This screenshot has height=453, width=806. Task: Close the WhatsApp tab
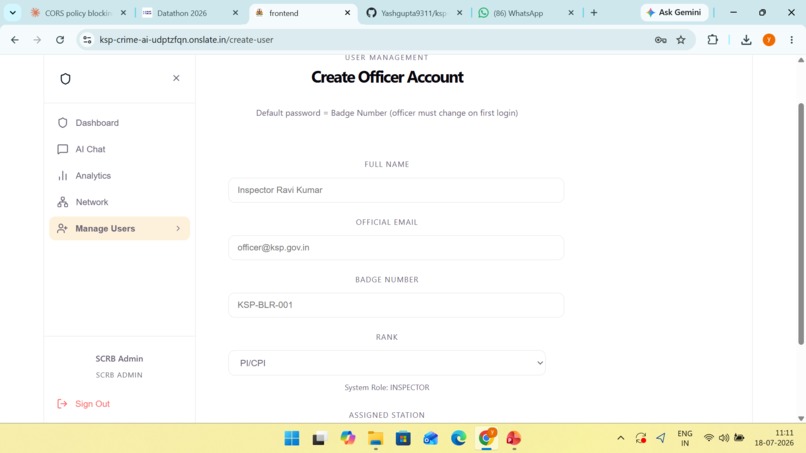point(571,13)
